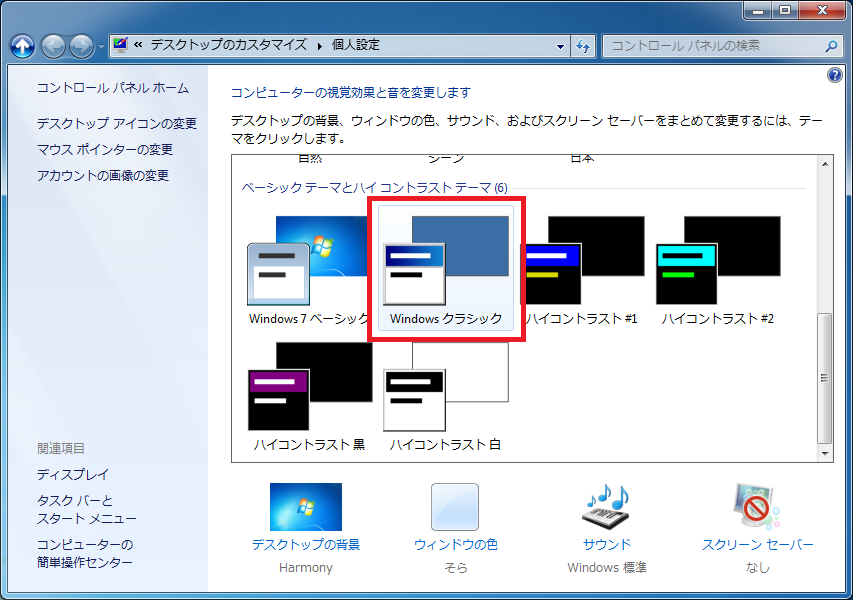Select the ハイコントラスト 黒 theme

309,396
